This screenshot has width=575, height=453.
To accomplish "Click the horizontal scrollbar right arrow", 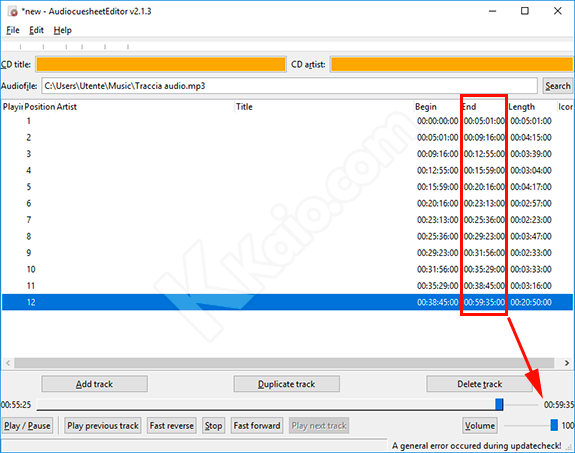I will 567,363.
